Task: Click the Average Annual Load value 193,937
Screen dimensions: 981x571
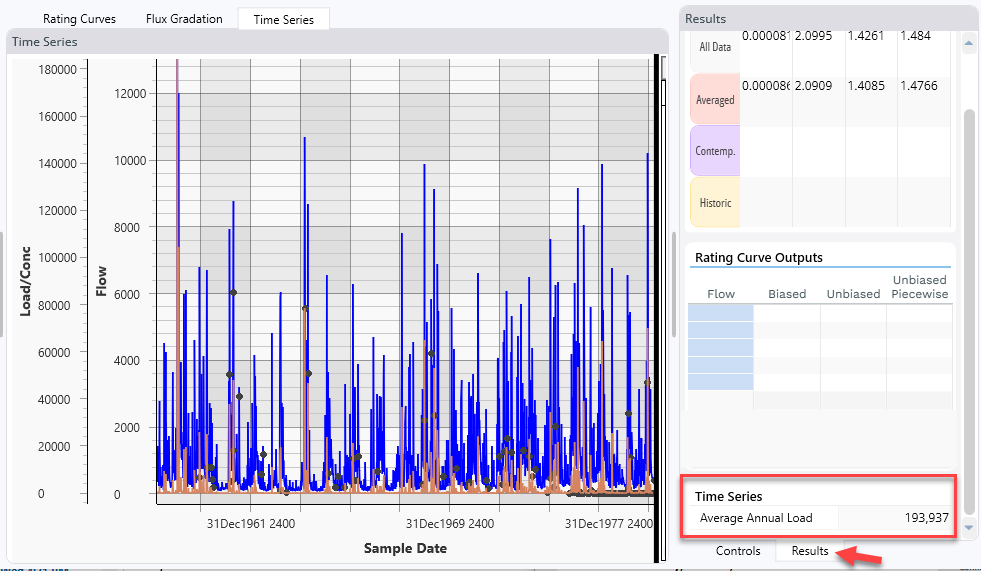Action: coord(926,518)
